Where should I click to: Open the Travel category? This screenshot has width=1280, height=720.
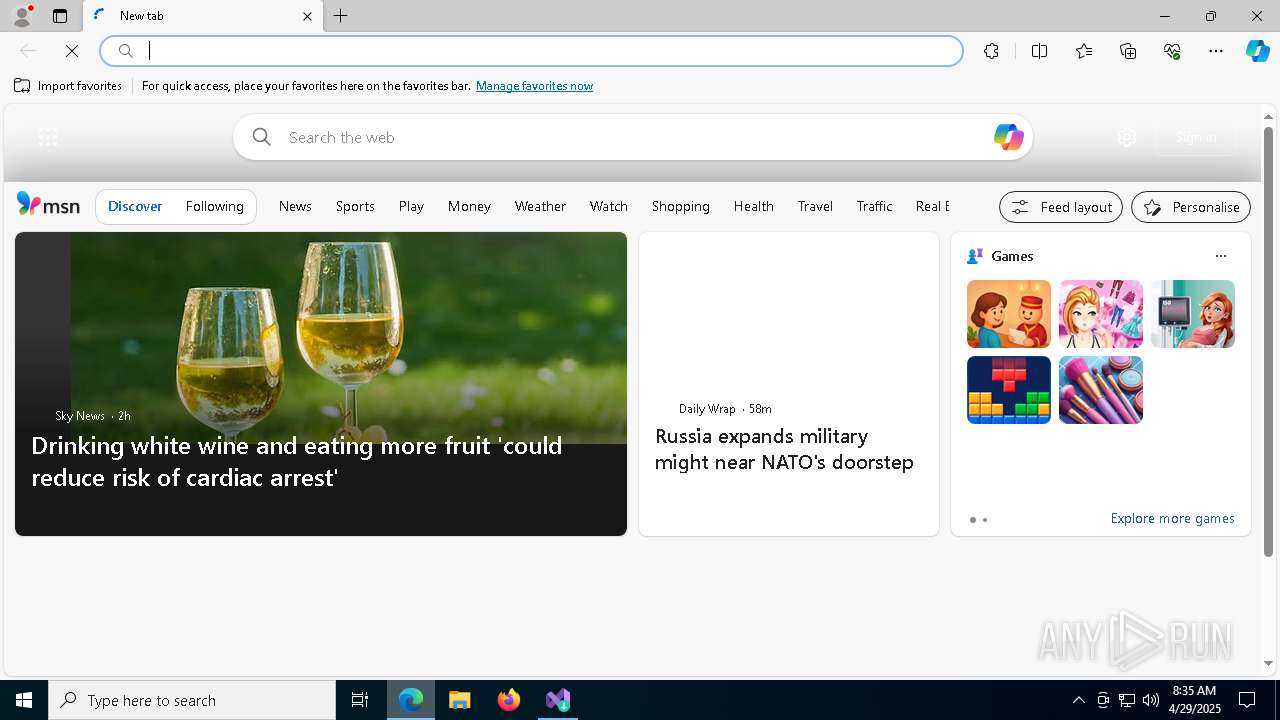pyautogui.click(x=815, y=206)
